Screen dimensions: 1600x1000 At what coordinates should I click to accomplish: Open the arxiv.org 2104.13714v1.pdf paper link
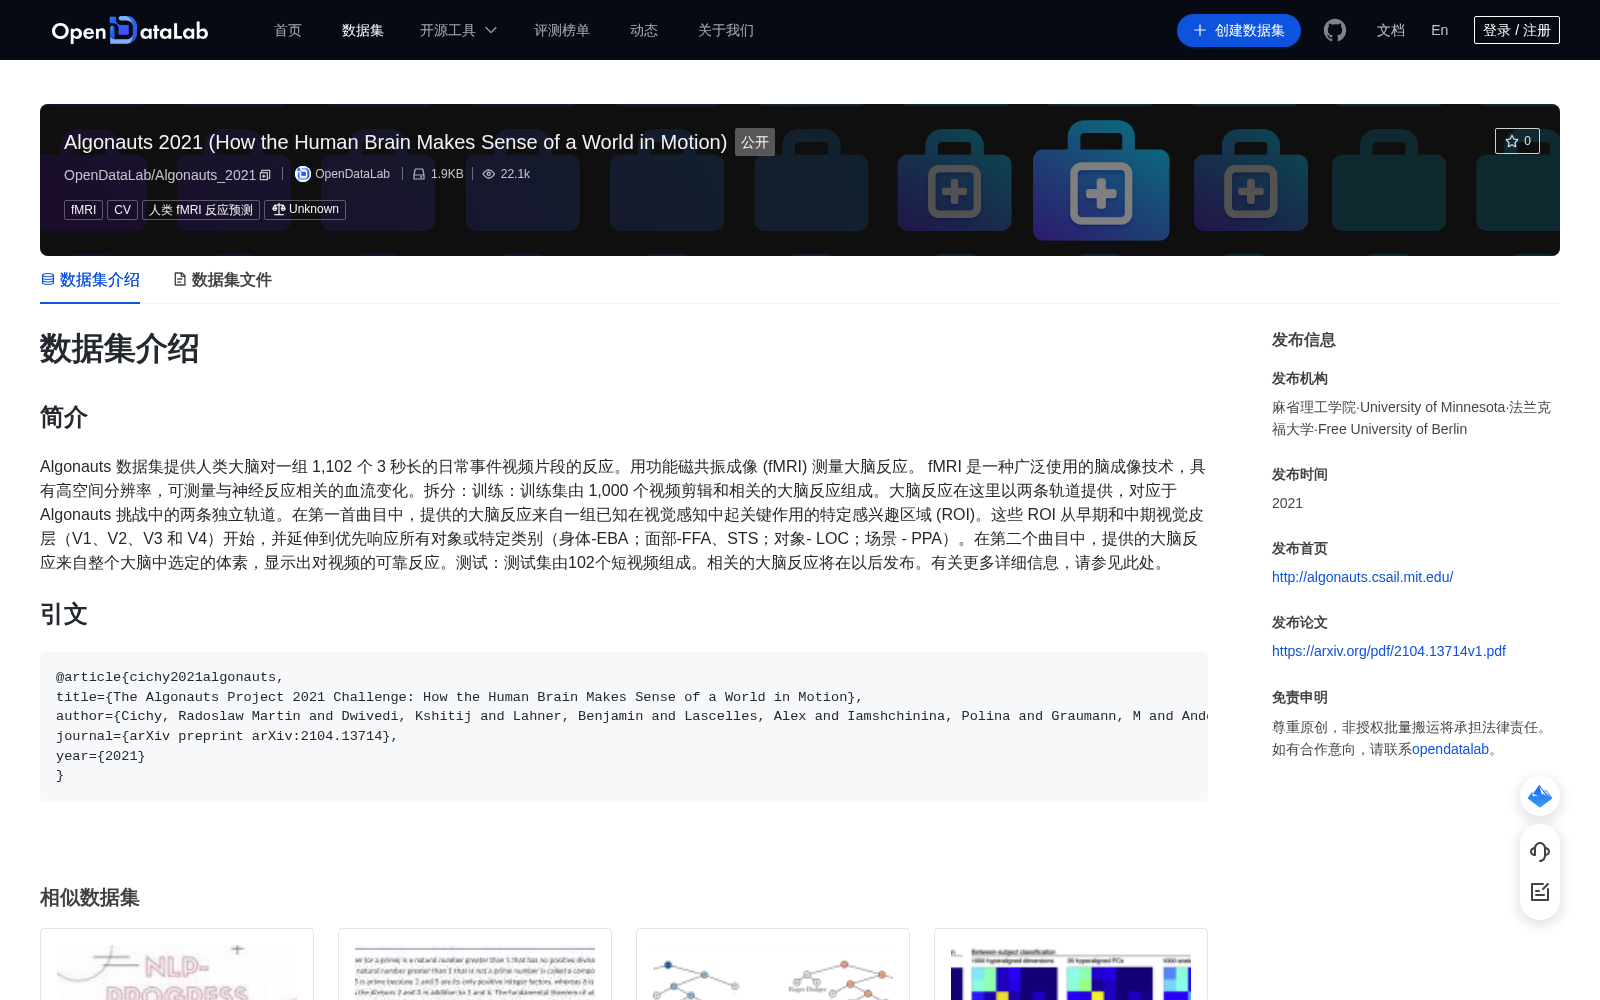click(1389, 651)
